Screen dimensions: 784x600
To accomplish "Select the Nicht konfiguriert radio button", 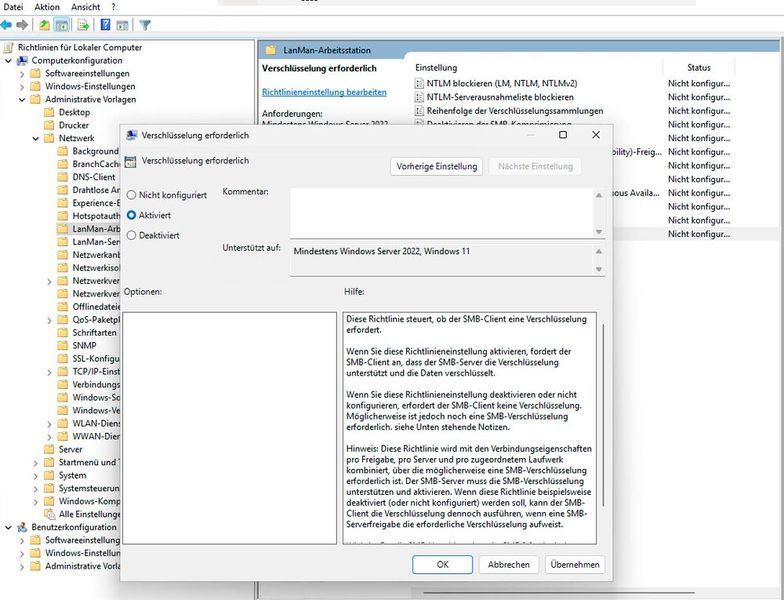I will (x=132, y=195).
